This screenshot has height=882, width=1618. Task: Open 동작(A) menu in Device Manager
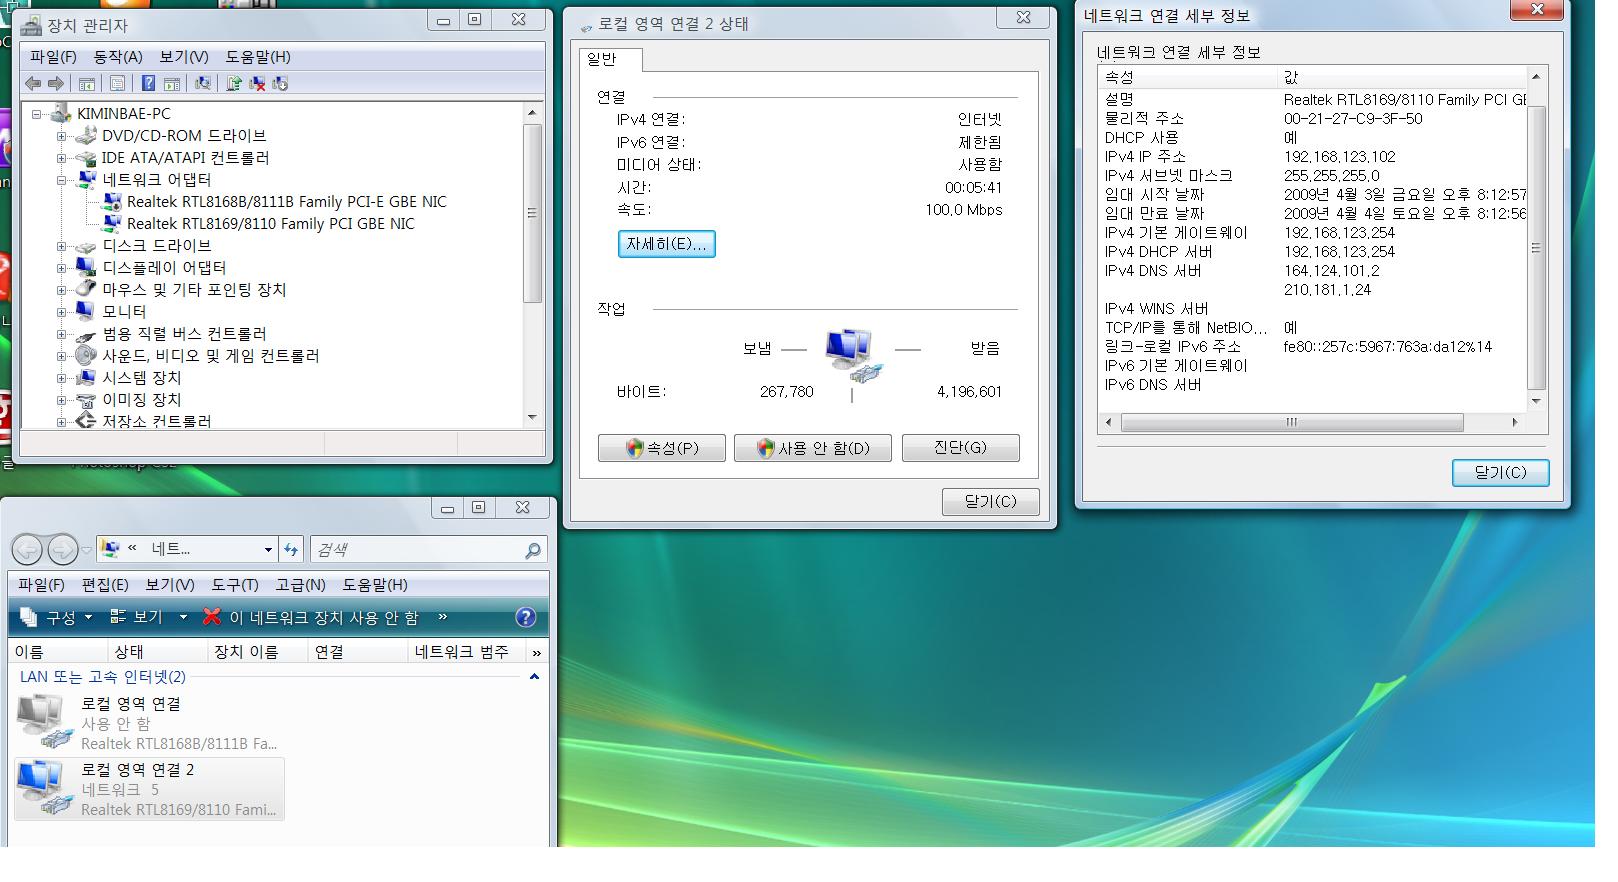click(118, 57)
